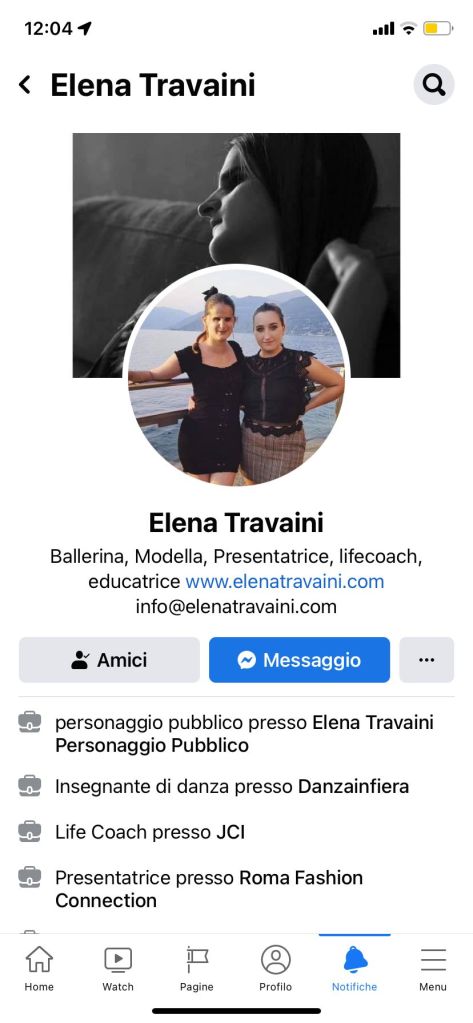This screenshot has width=473, height=1023.
Task: Open the JCI workplace link
Action: (x=231, y=832)
